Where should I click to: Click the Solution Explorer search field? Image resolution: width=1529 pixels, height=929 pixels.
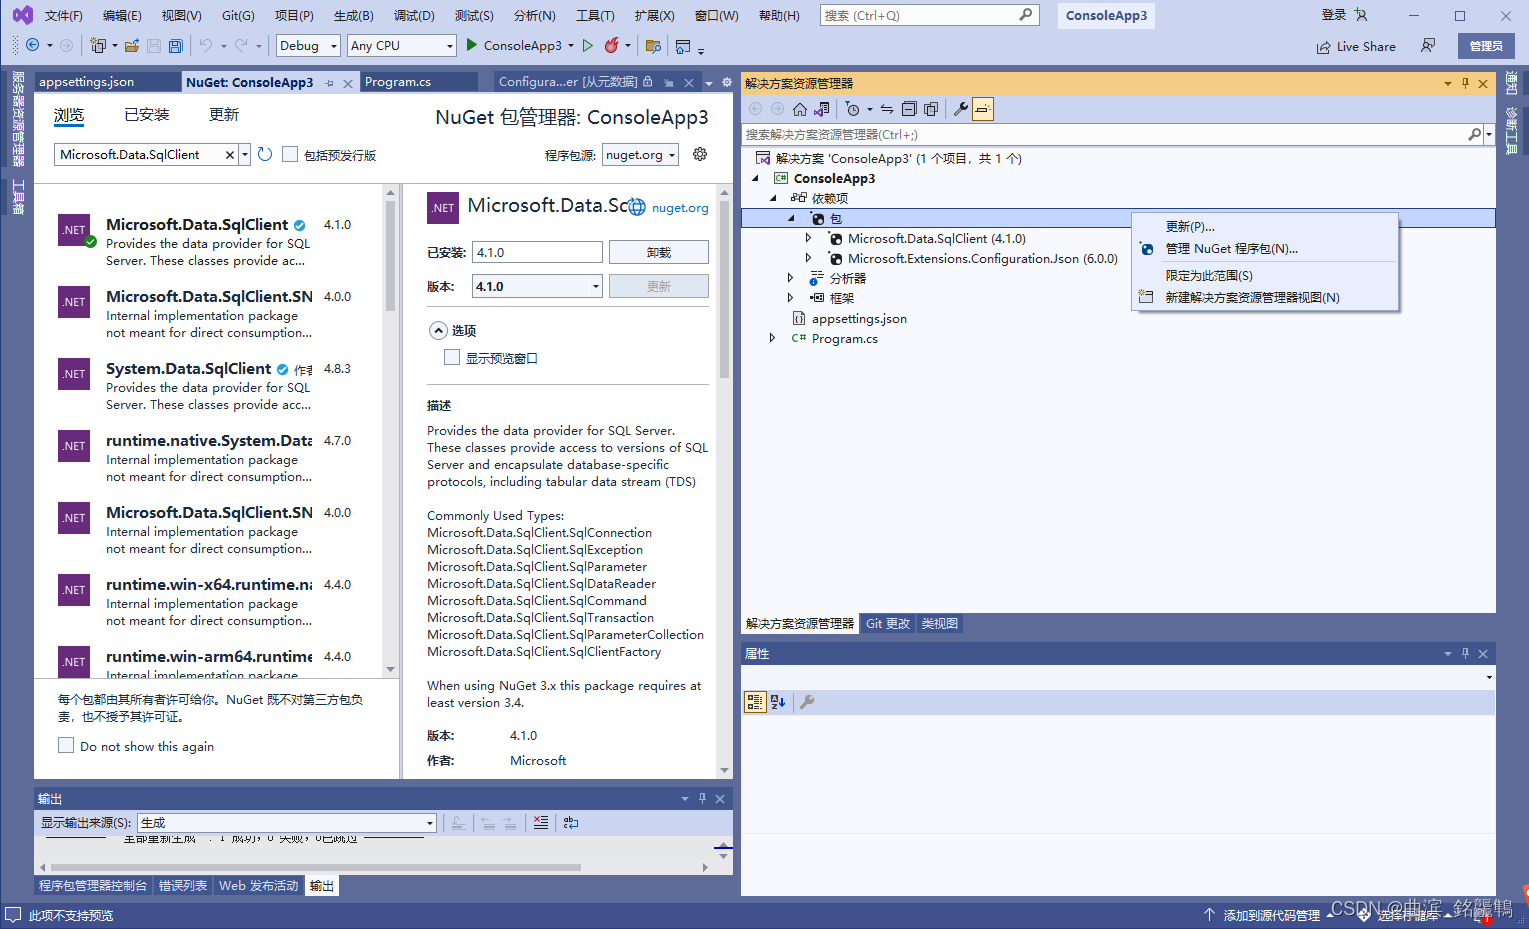1105,134
